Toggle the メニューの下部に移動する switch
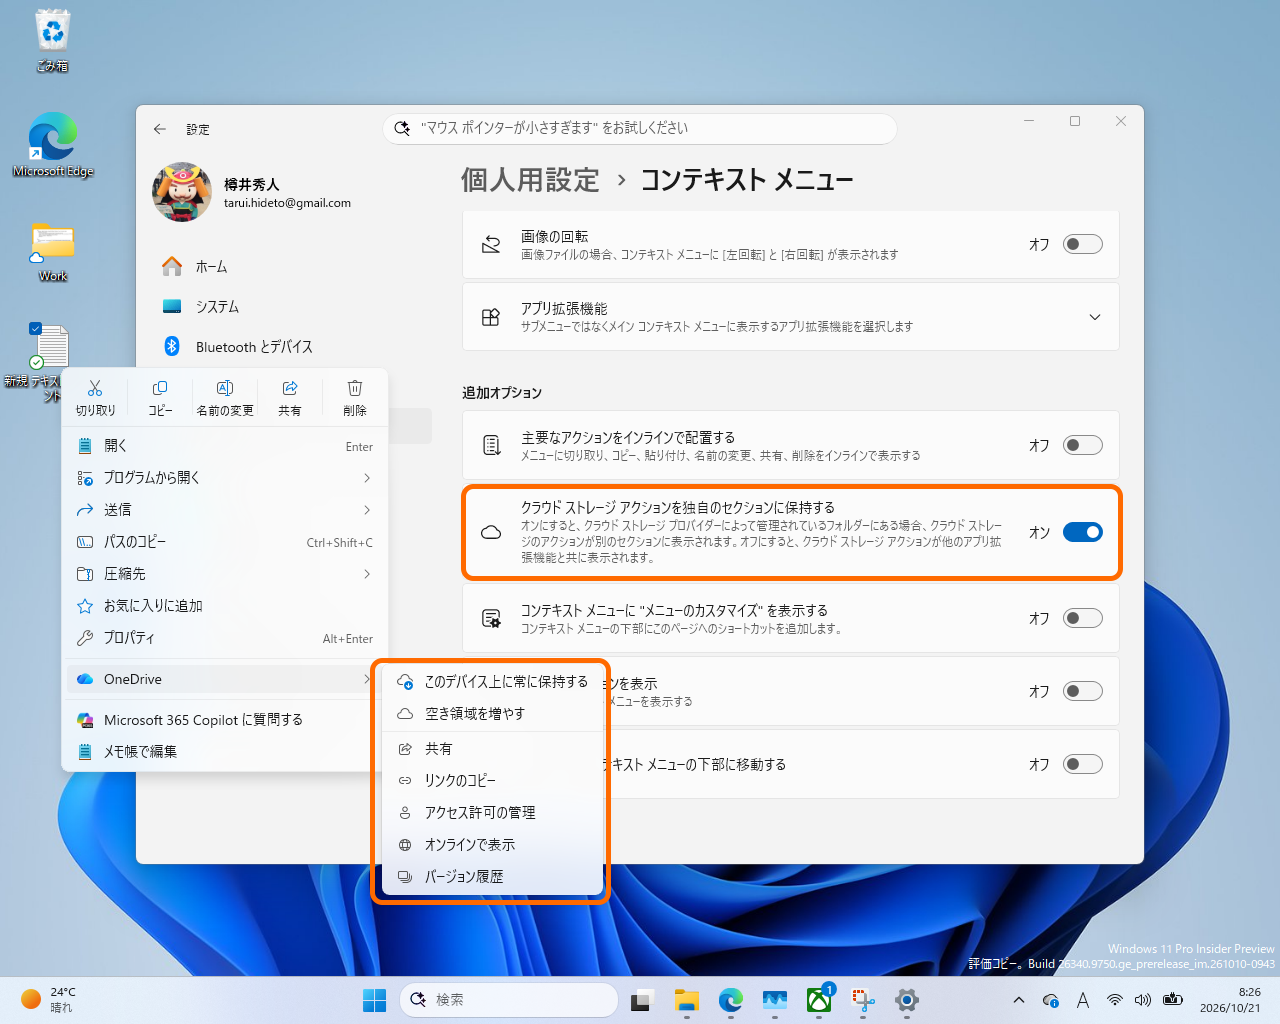1280x1024 pixels. click(x=1083, y=764)
